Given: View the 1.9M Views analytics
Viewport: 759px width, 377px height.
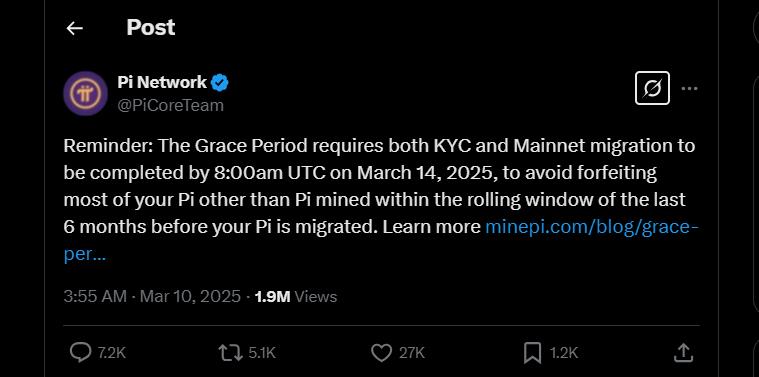Looking at the screenshot, I should coord(296,296).
